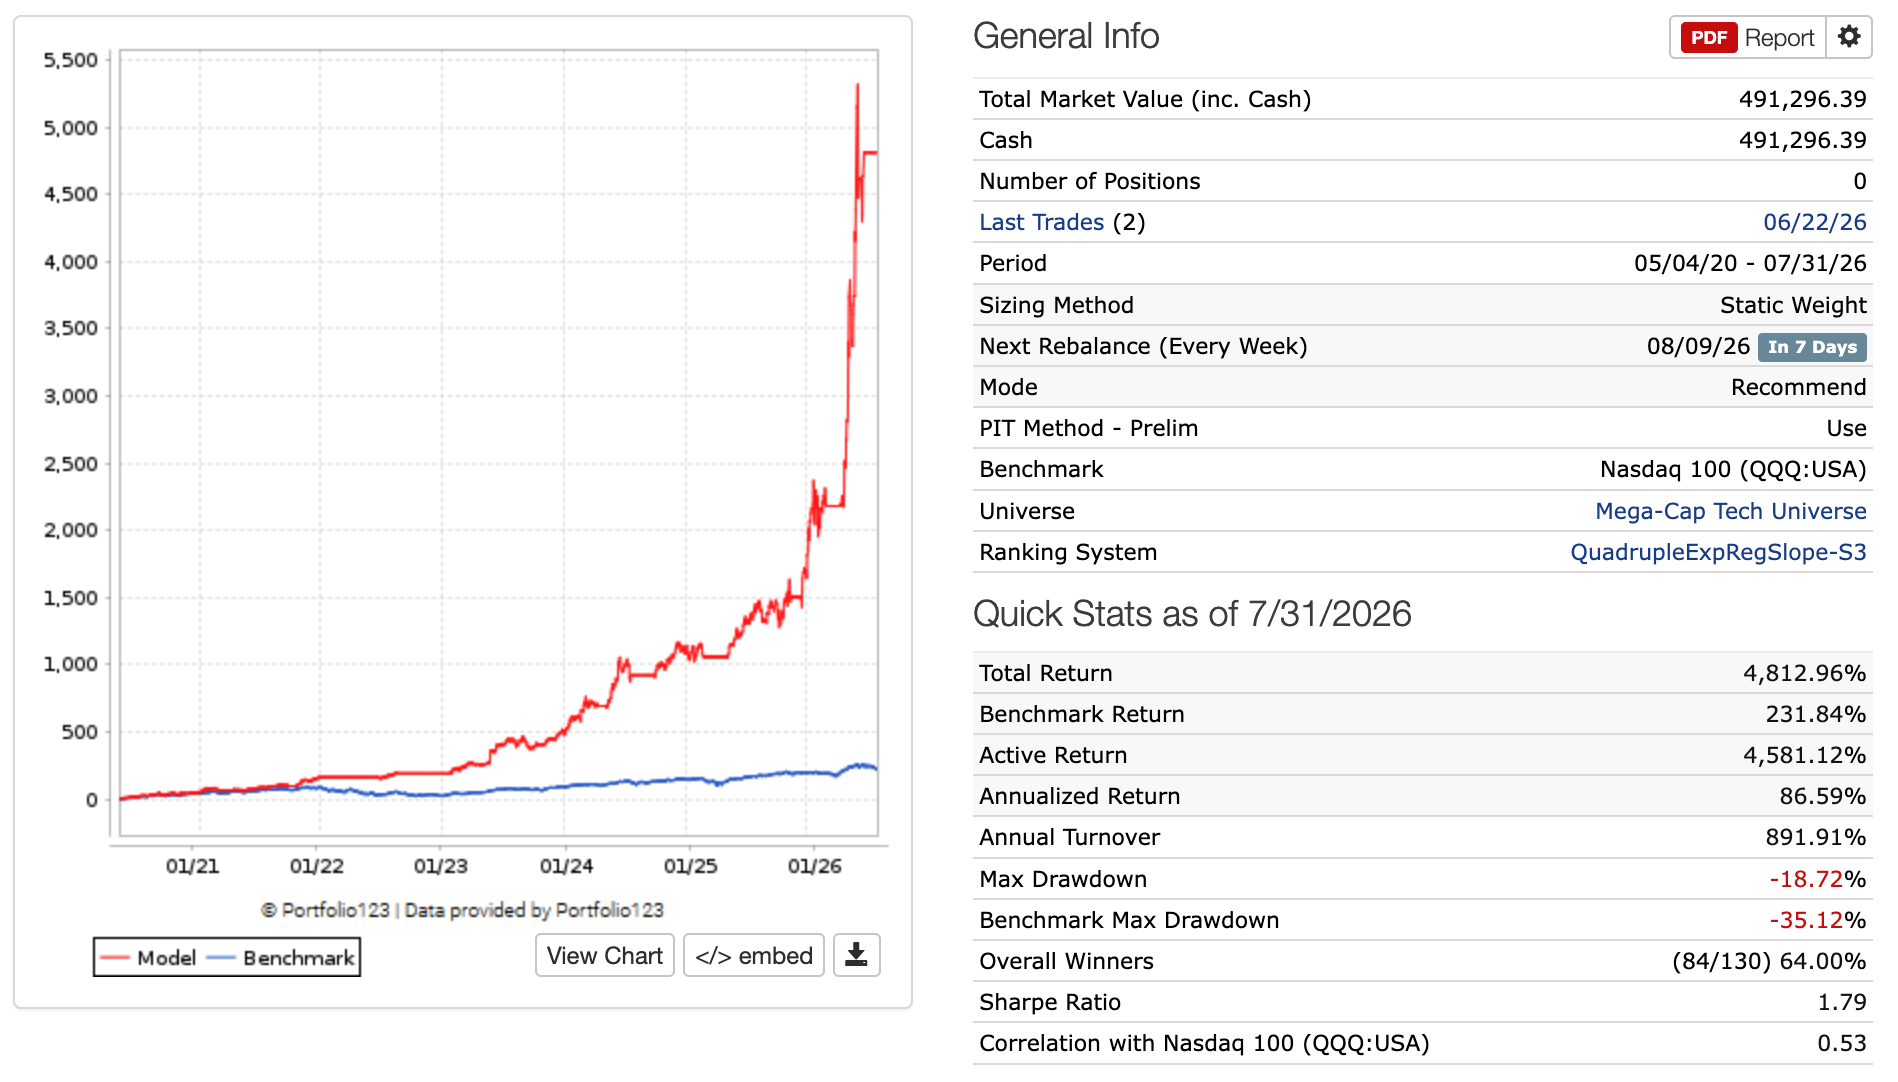
Task: Select the Overall Winners value (84/130) 64.00%
Action: tap(1769, 961)
